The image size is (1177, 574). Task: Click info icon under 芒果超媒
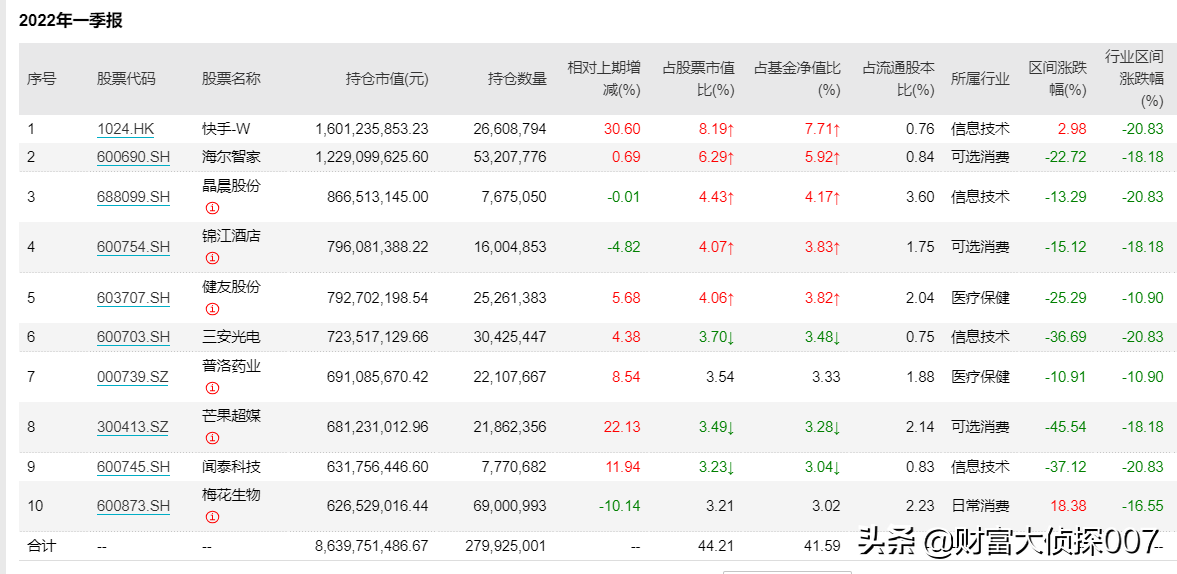(x=212, y=438)
